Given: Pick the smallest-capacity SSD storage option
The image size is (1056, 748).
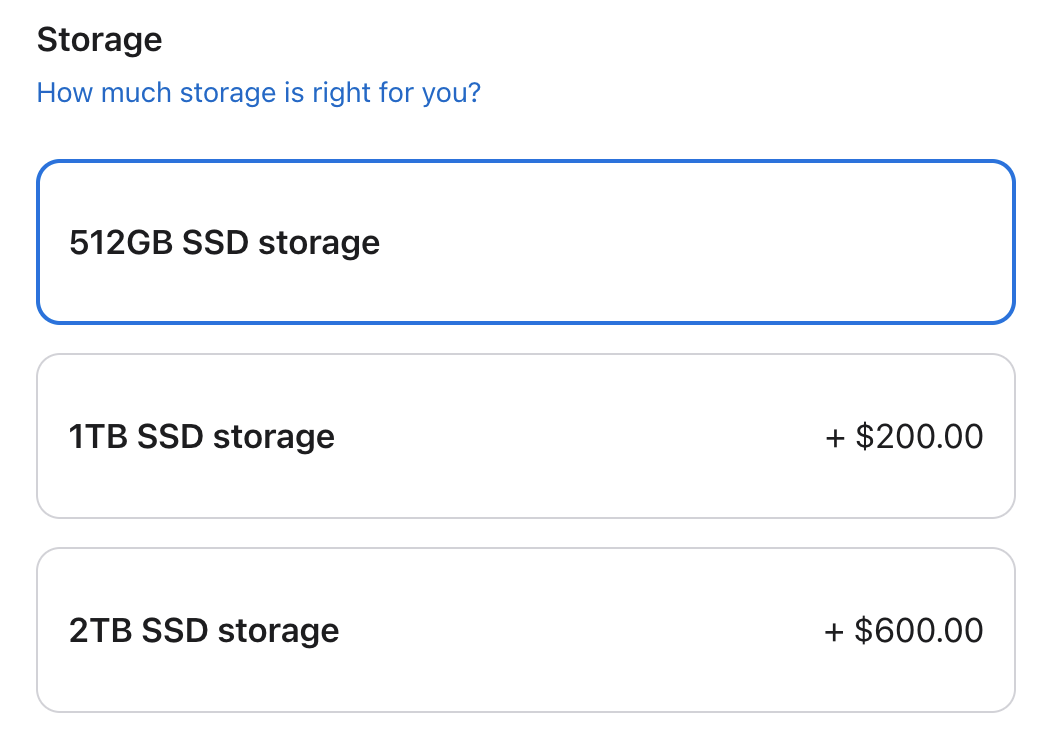Looking at the screenshot, I should click(x=526, y=242).
